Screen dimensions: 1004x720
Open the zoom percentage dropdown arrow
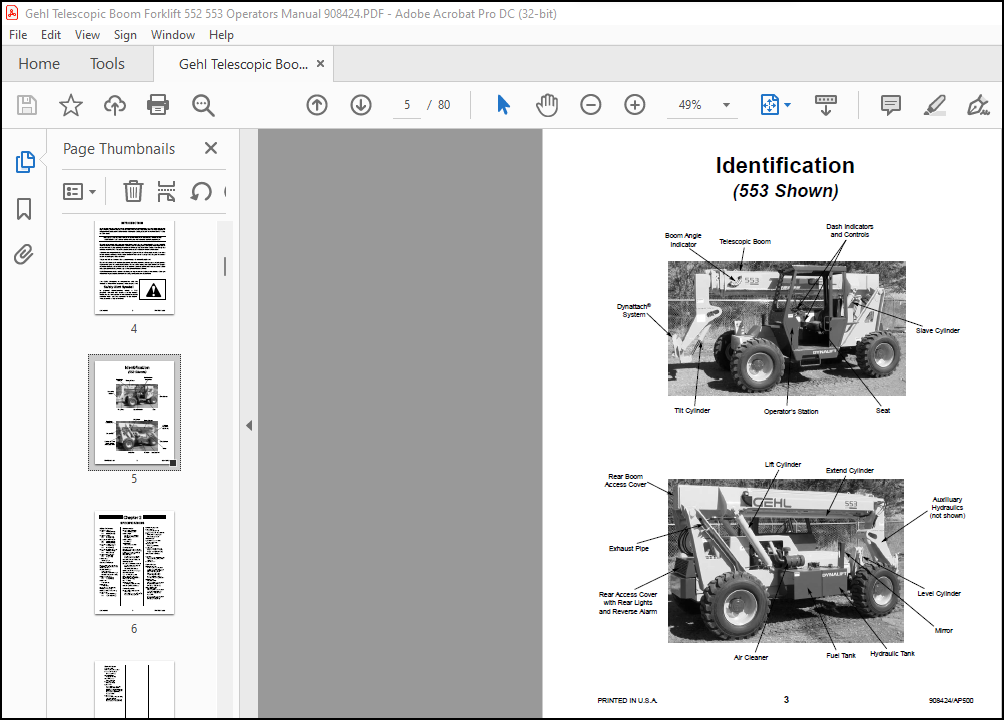(x=726, y=104)
